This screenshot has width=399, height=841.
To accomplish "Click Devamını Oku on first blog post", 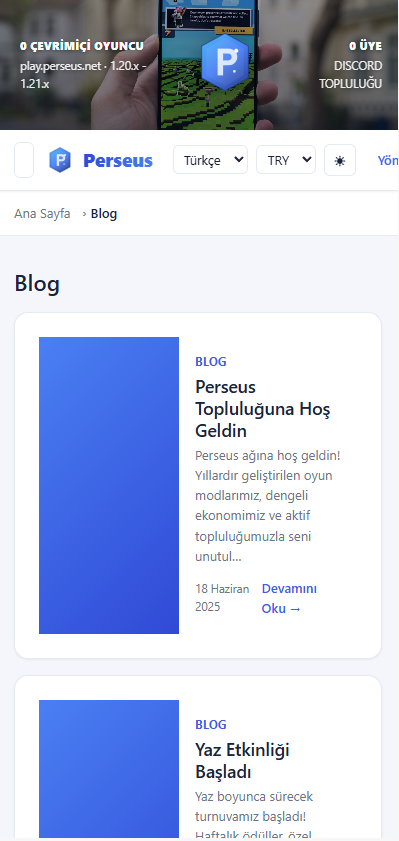I will click(x=289, y=599).
